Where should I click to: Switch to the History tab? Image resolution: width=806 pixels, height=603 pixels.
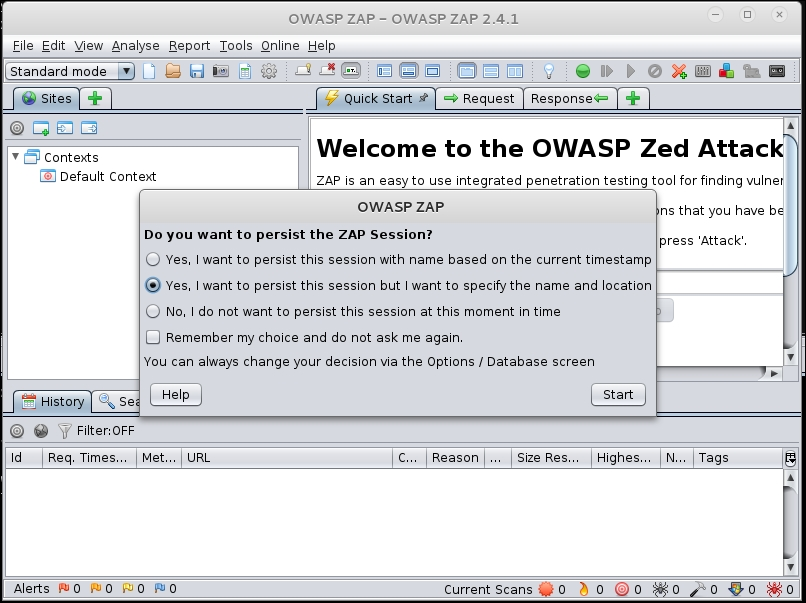click(x=52, y=401)
